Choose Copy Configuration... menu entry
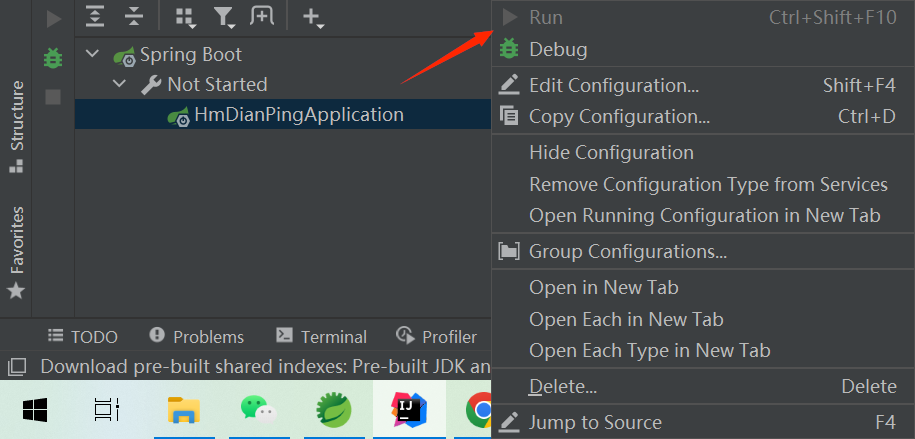 pyautogui.click(x=703, y=116)
